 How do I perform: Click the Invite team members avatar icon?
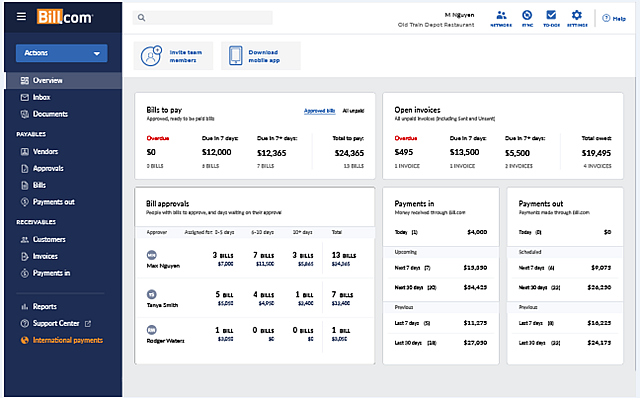(x=151, y=56)
